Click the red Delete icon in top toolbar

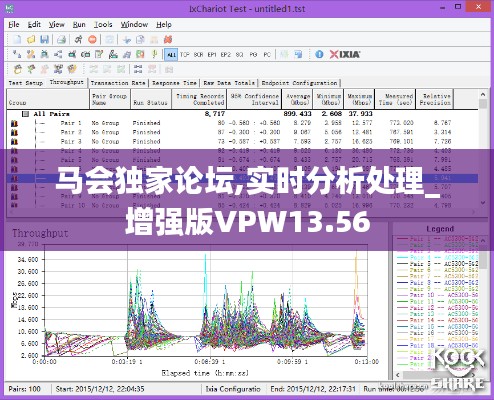click(x=168, y=40)
